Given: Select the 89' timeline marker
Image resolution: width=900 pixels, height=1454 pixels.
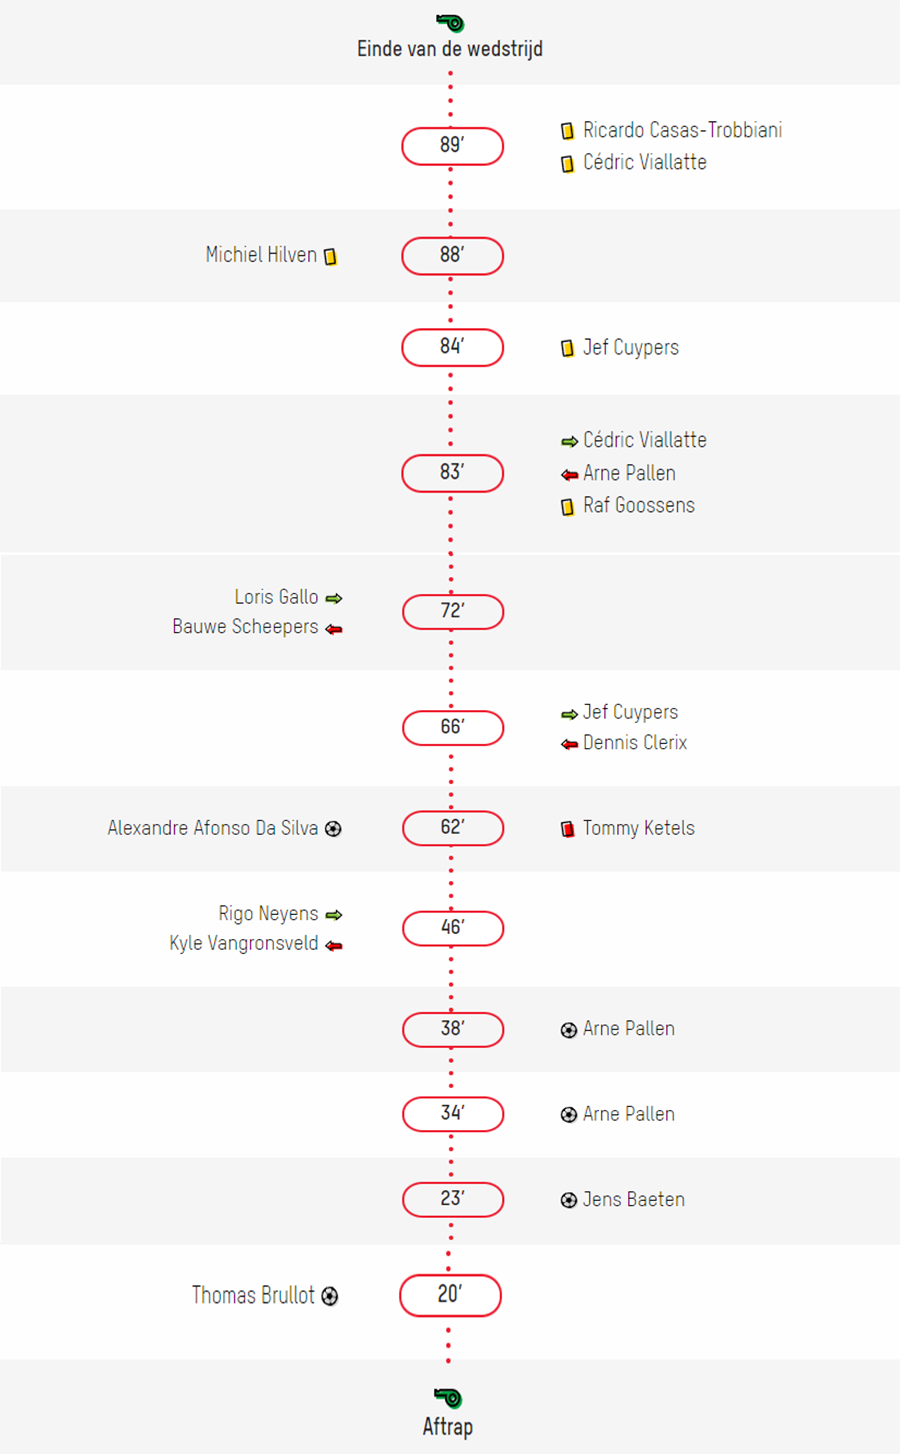Looking at the screenshot, I should tap(452, 146).
